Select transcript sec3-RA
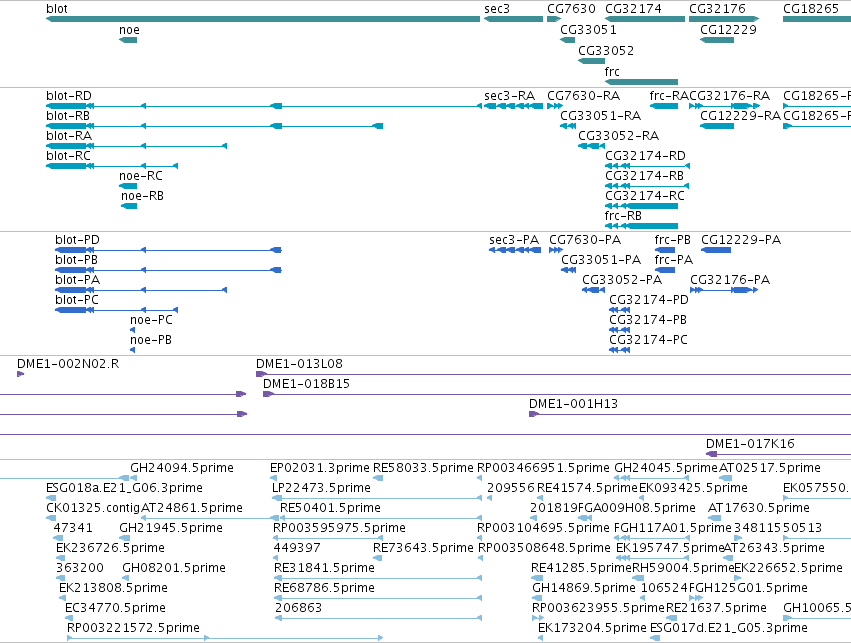This screenshot has height=643, width=851. pos(510,96)
